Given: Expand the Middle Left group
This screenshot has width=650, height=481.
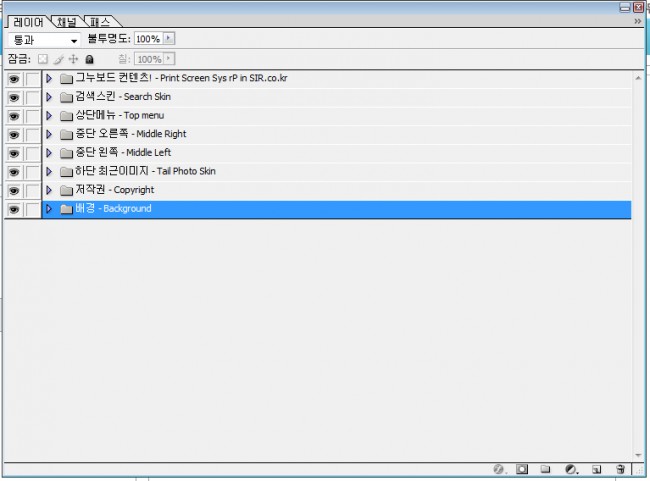Looking at the screenshot, I should coord(49,153).
